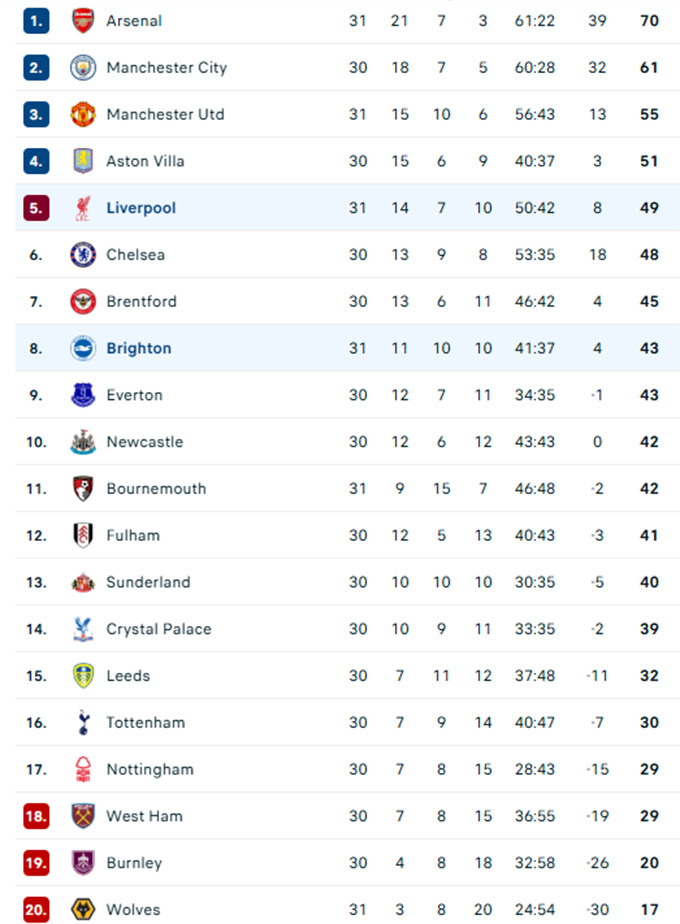Click the Chelsea club crest
This screenshot has width=680, height=924.
click(x=83, y=255)
